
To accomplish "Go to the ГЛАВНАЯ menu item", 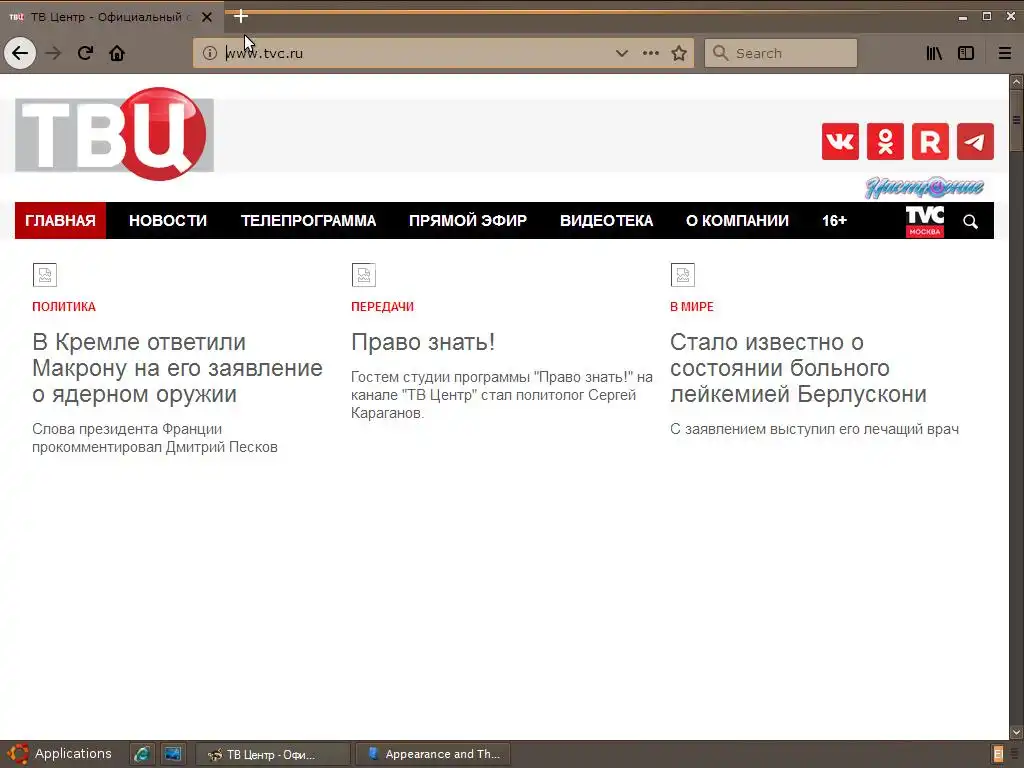I will (60, 221).
